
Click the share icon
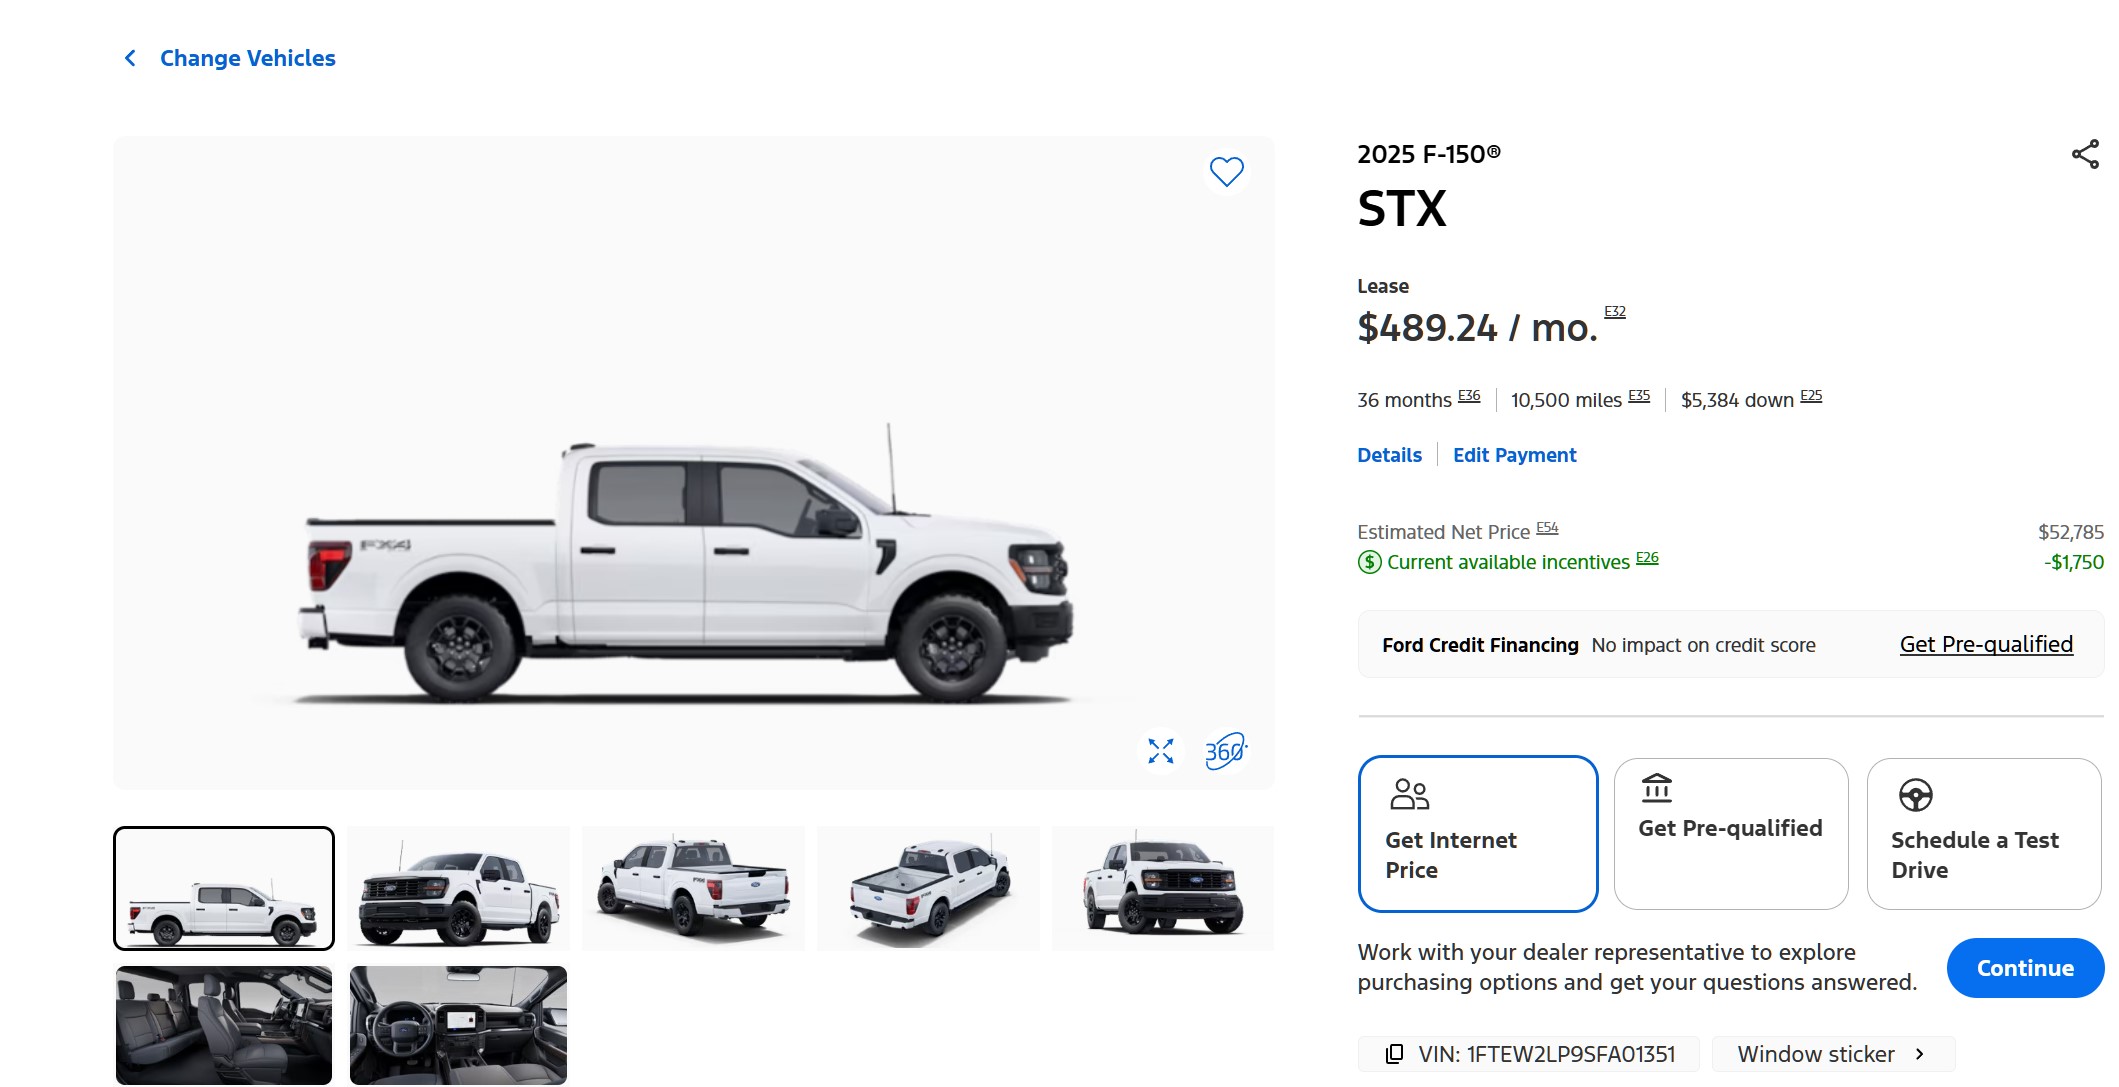[2085, 154]
